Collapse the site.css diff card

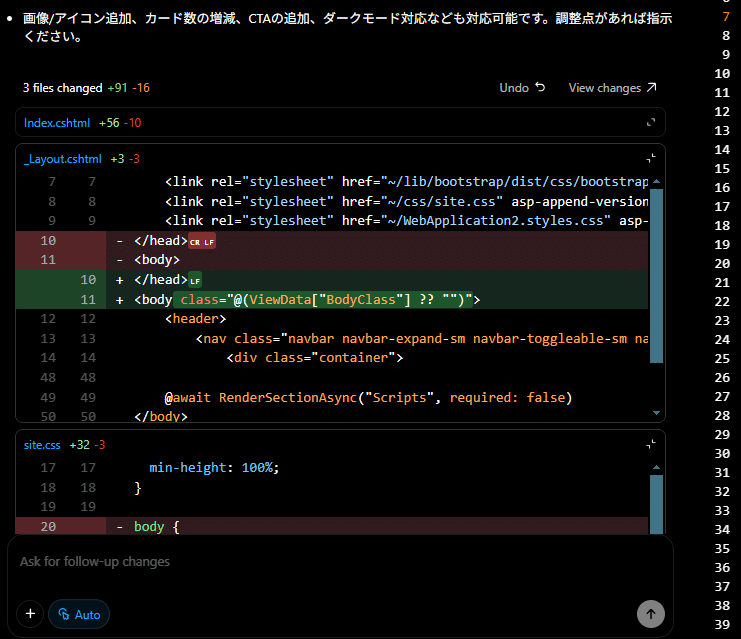coord(651,444)
